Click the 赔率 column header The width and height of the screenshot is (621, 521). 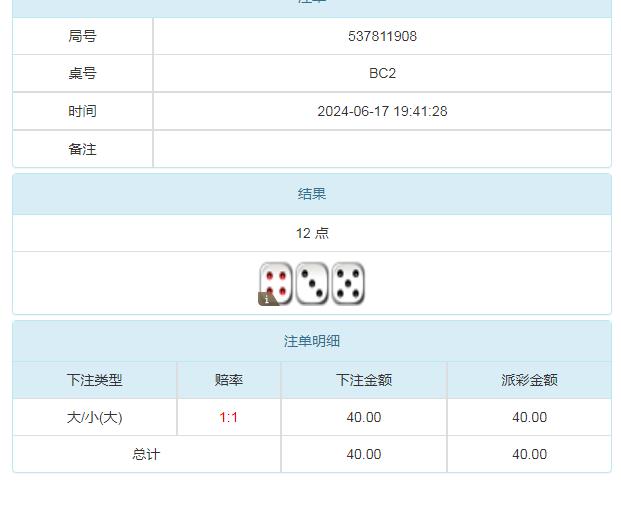coord(229,380)
